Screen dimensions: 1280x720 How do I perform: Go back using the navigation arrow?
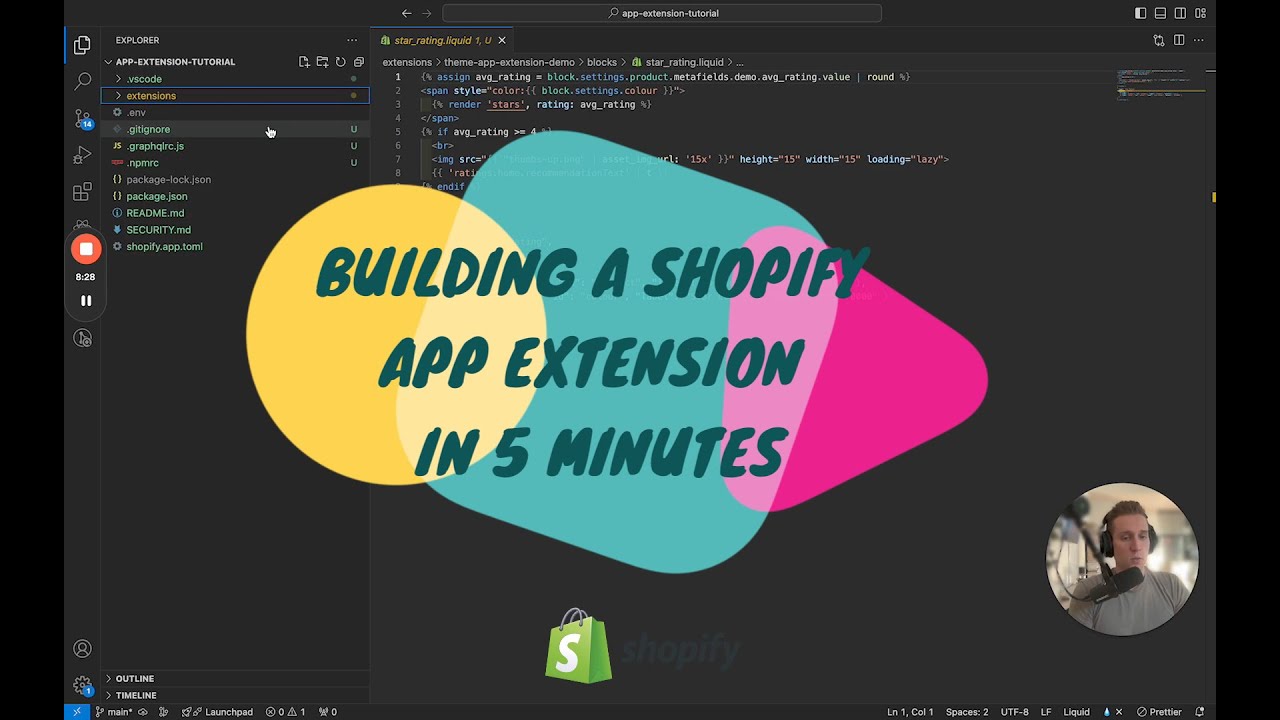click(x=406, y=13)
